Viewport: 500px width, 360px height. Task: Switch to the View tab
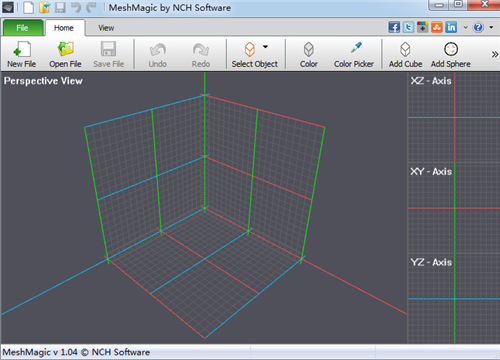106,28
